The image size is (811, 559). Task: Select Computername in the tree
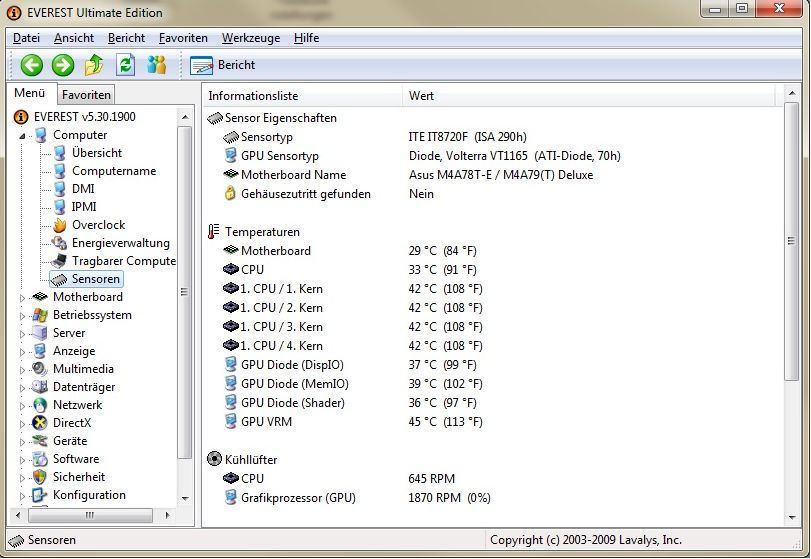tap(114, 171)
